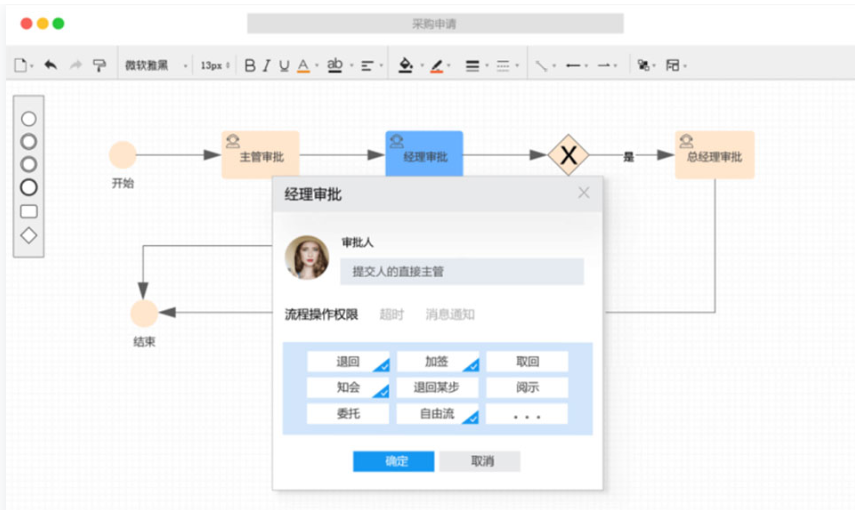Viewport: 855px width, 510px height.
Task: Switch to the 消息通知 tab
Action: tap(450, 315)
